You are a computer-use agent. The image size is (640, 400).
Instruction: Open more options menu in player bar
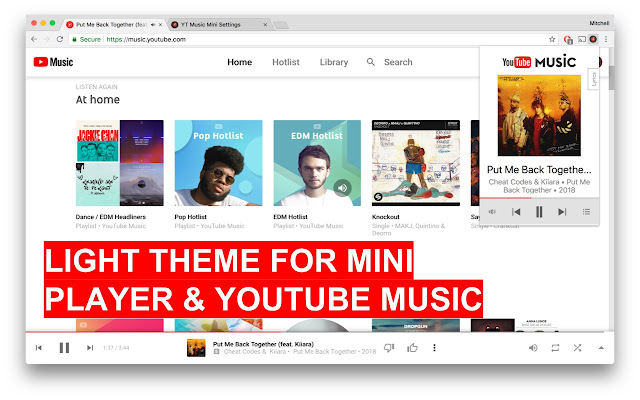click(x=434, y=348)
